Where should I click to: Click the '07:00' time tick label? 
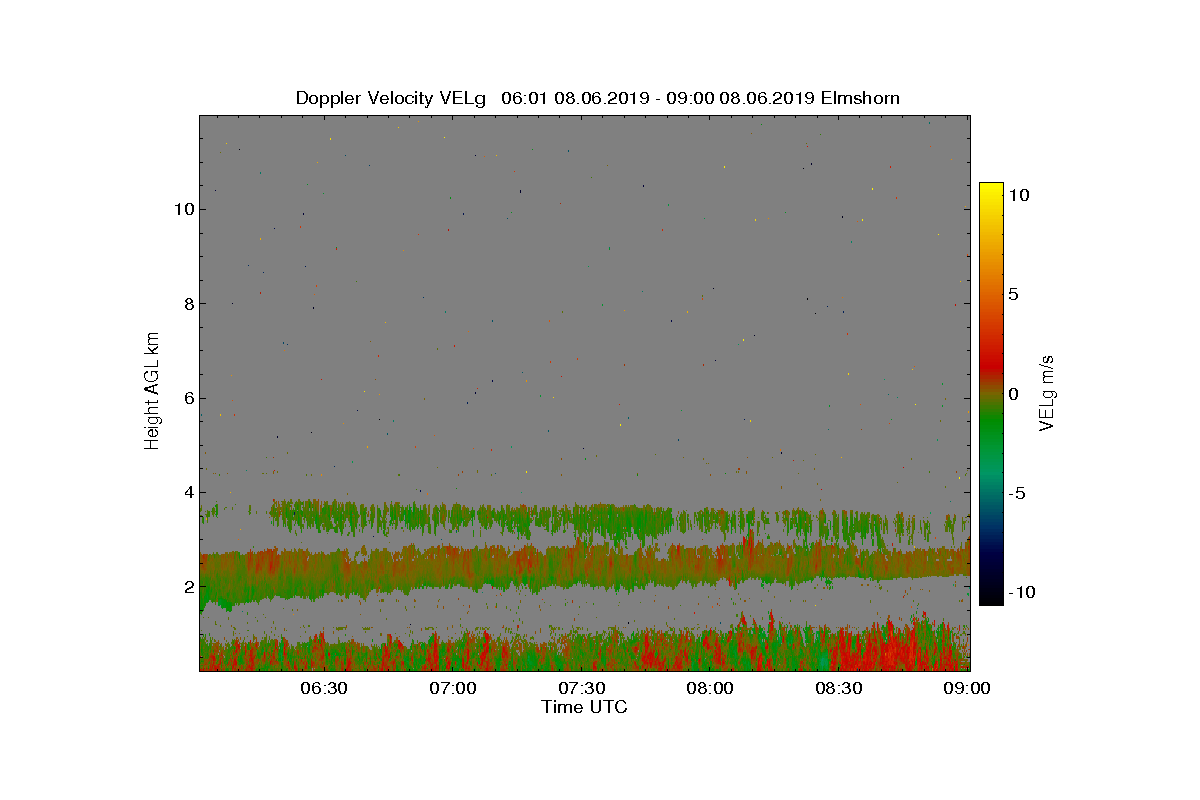(453, 688)
